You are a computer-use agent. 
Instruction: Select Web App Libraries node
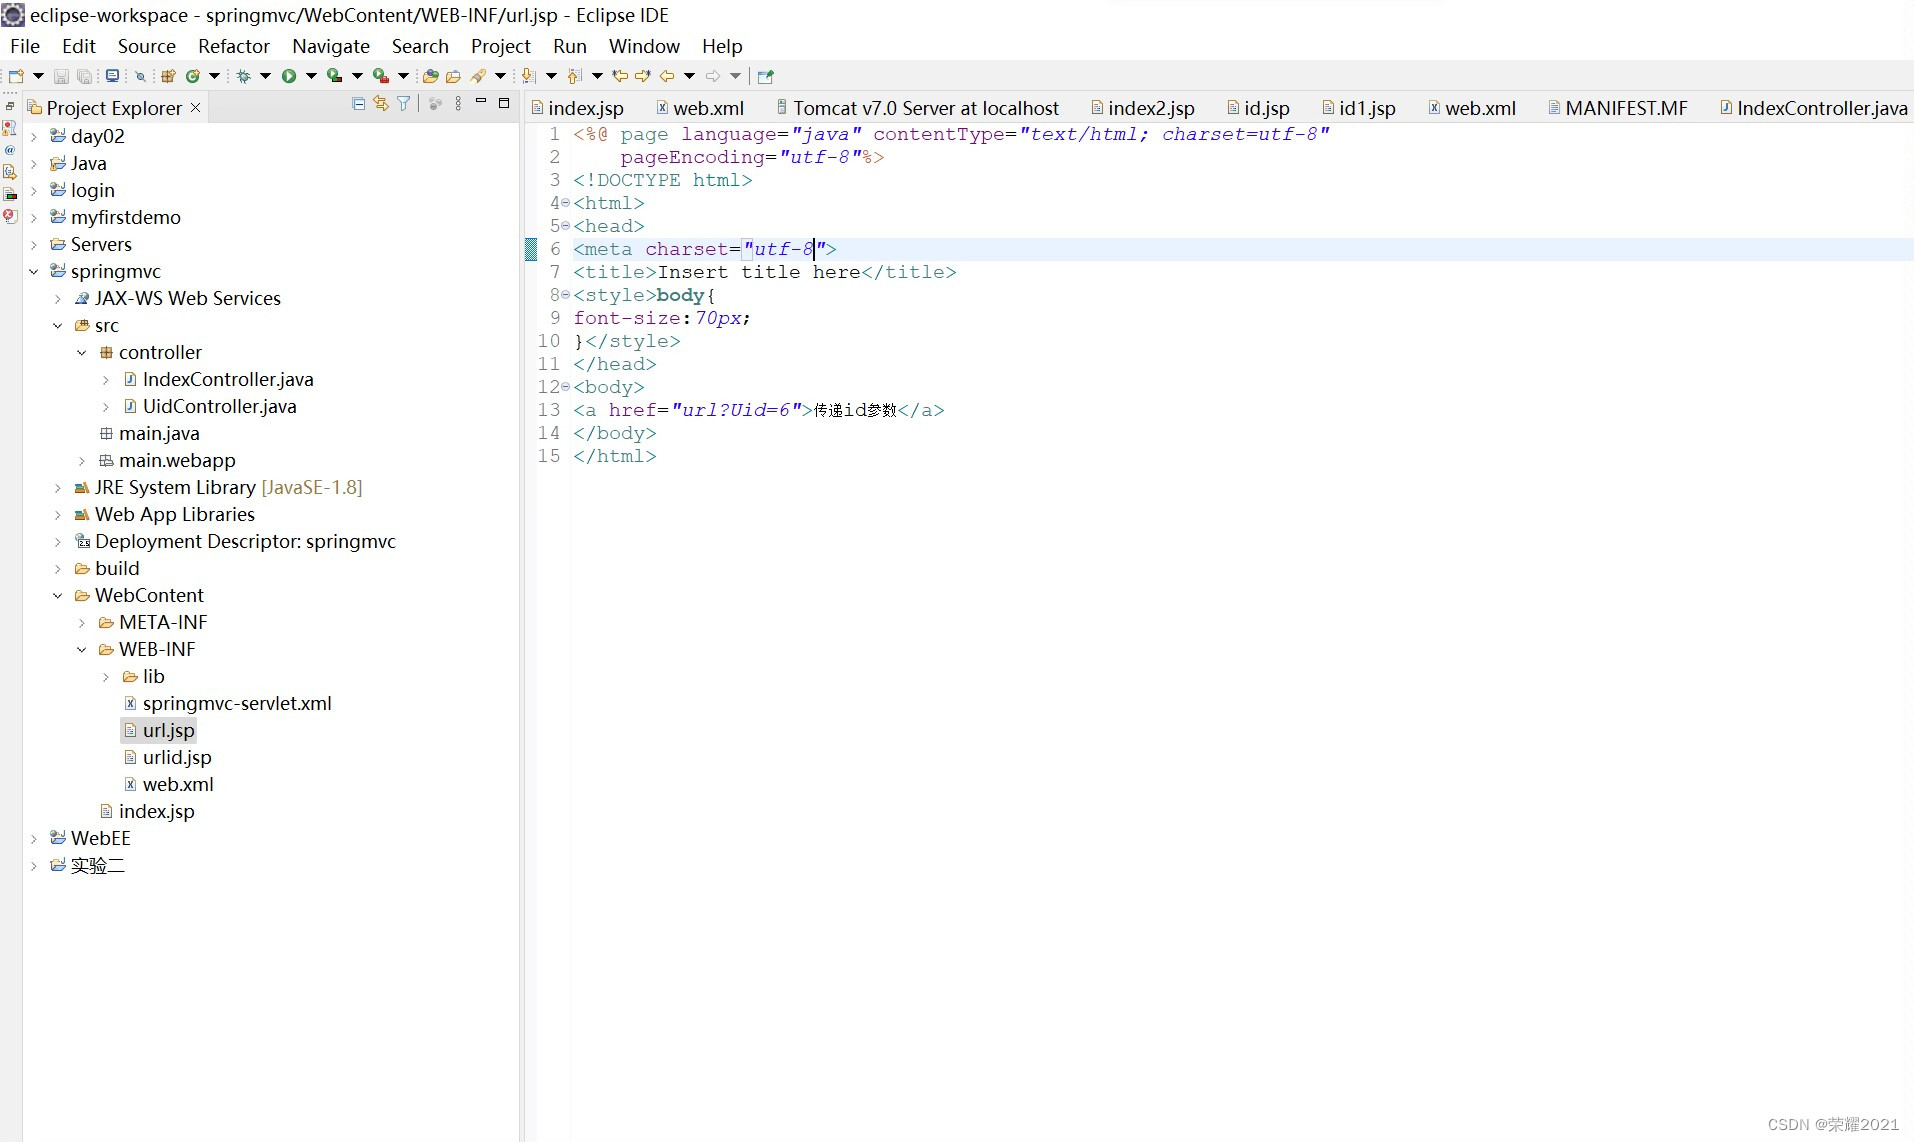[175, 514]
